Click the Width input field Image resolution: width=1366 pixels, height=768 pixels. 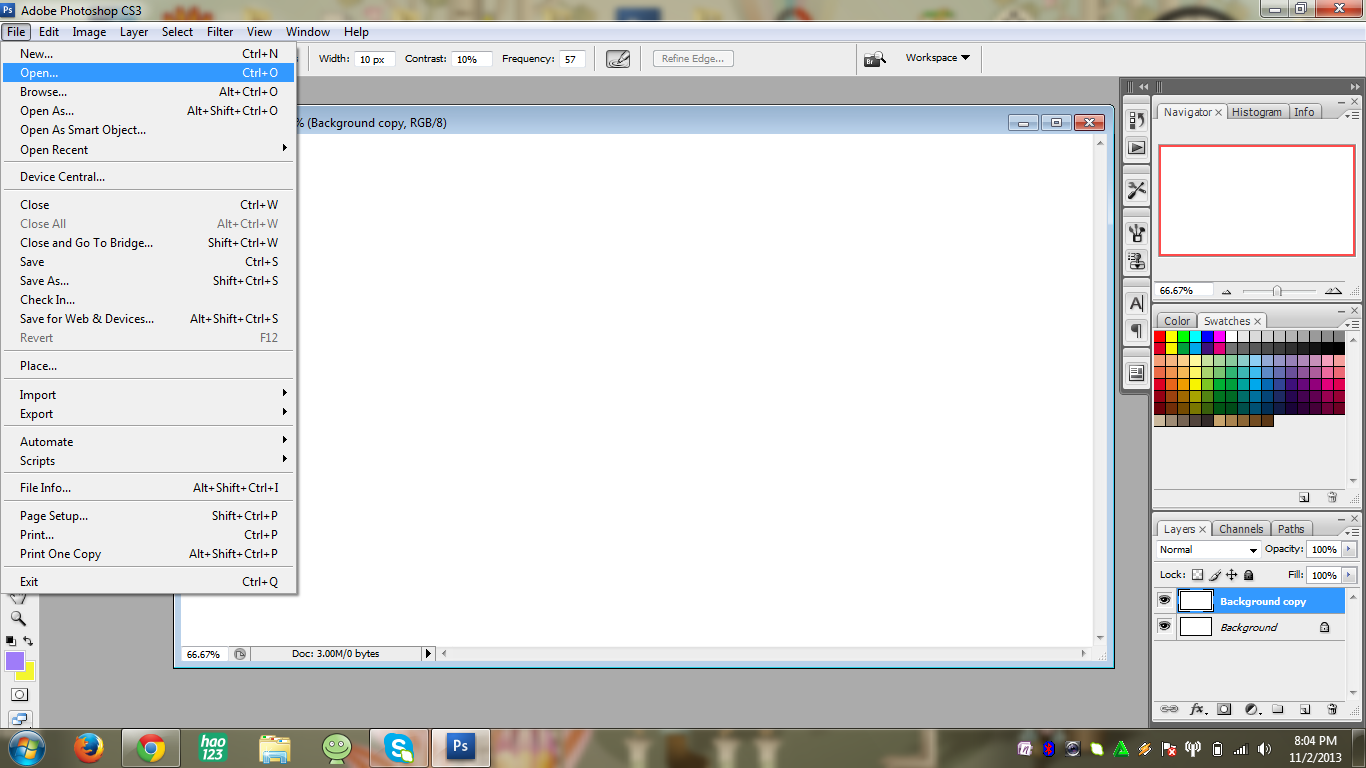[376, 59]
